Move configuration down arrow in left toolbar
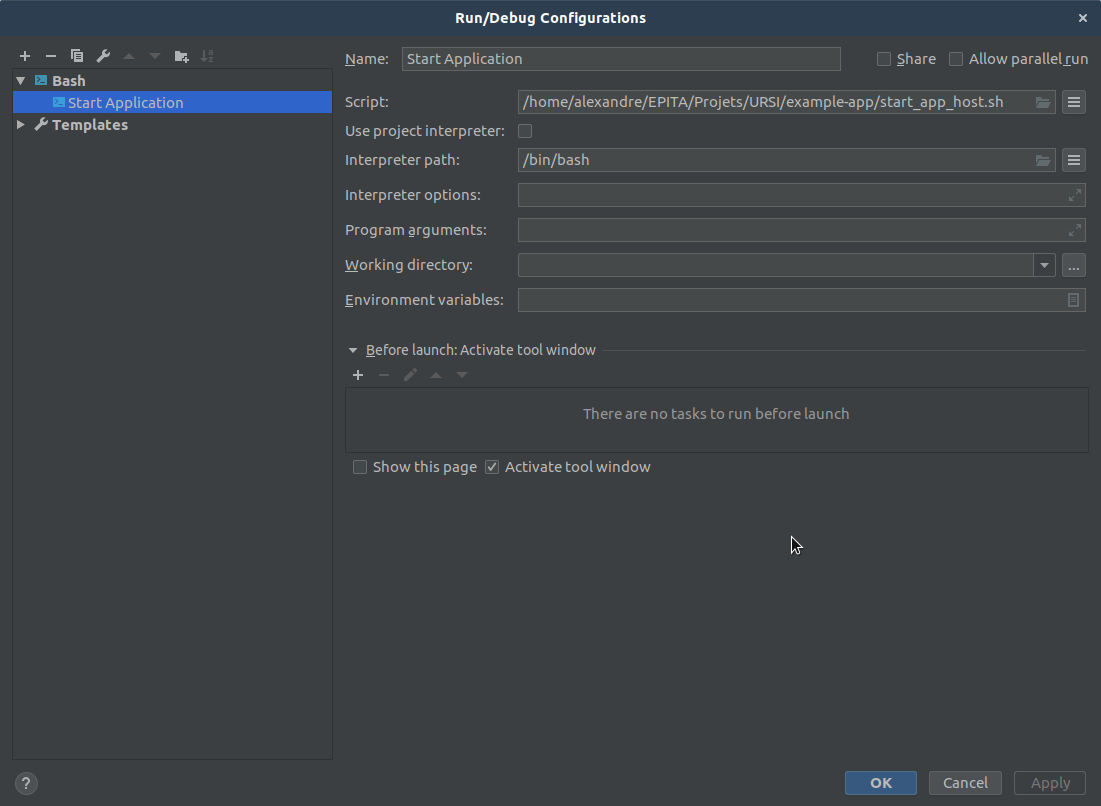This screenshot has height=806, width=1101. [155, 56]
